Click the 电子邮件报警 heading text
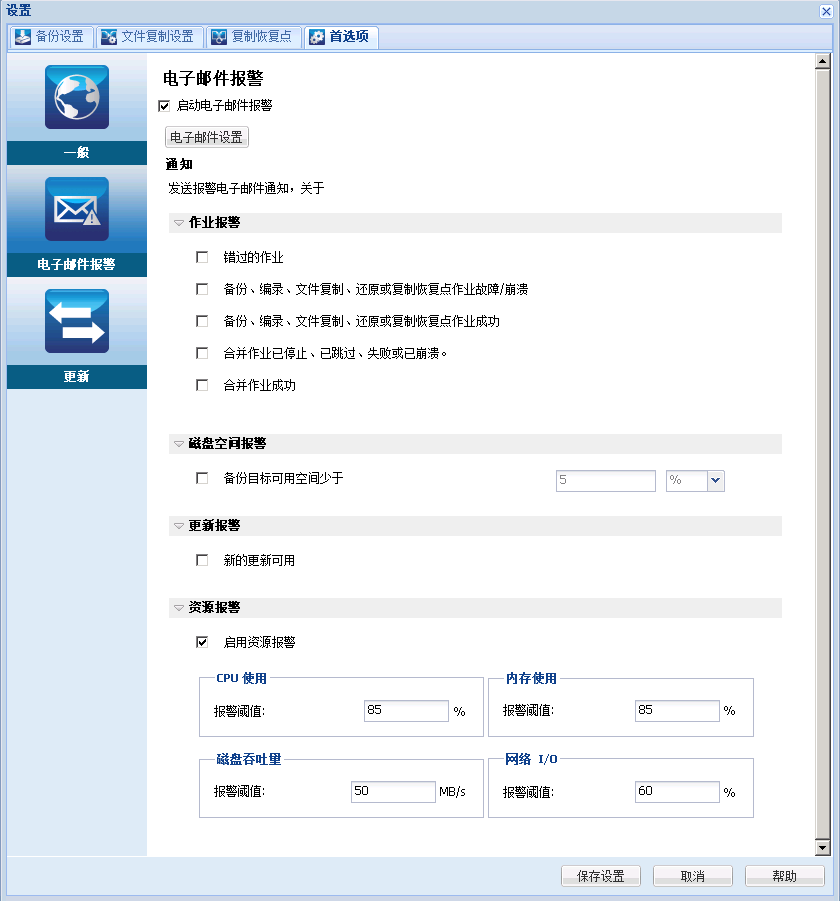The image size is (840, 901). (x=213, y=78)
